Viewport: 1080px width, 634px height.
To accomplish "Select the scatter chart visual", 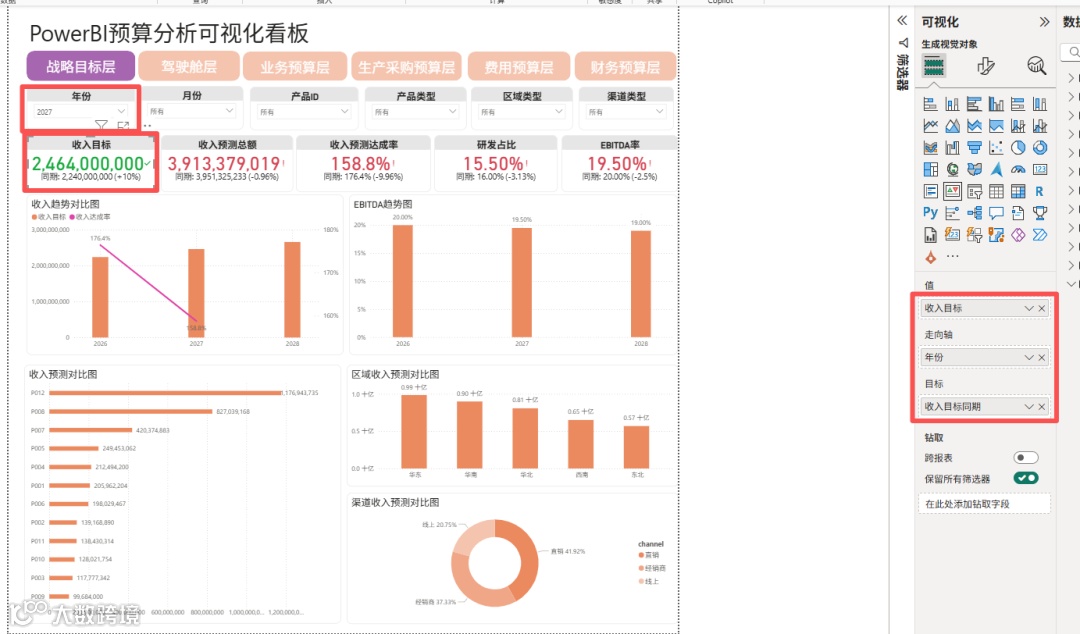I will click(996, 147).
